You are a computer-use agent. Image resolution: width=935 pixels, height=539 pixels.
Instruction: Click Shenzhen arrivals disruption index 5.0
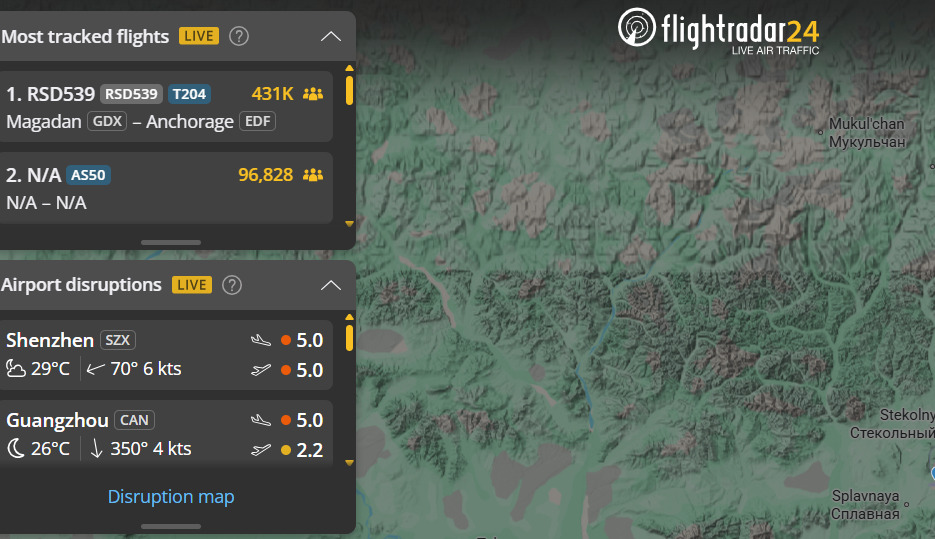(309, 340)
